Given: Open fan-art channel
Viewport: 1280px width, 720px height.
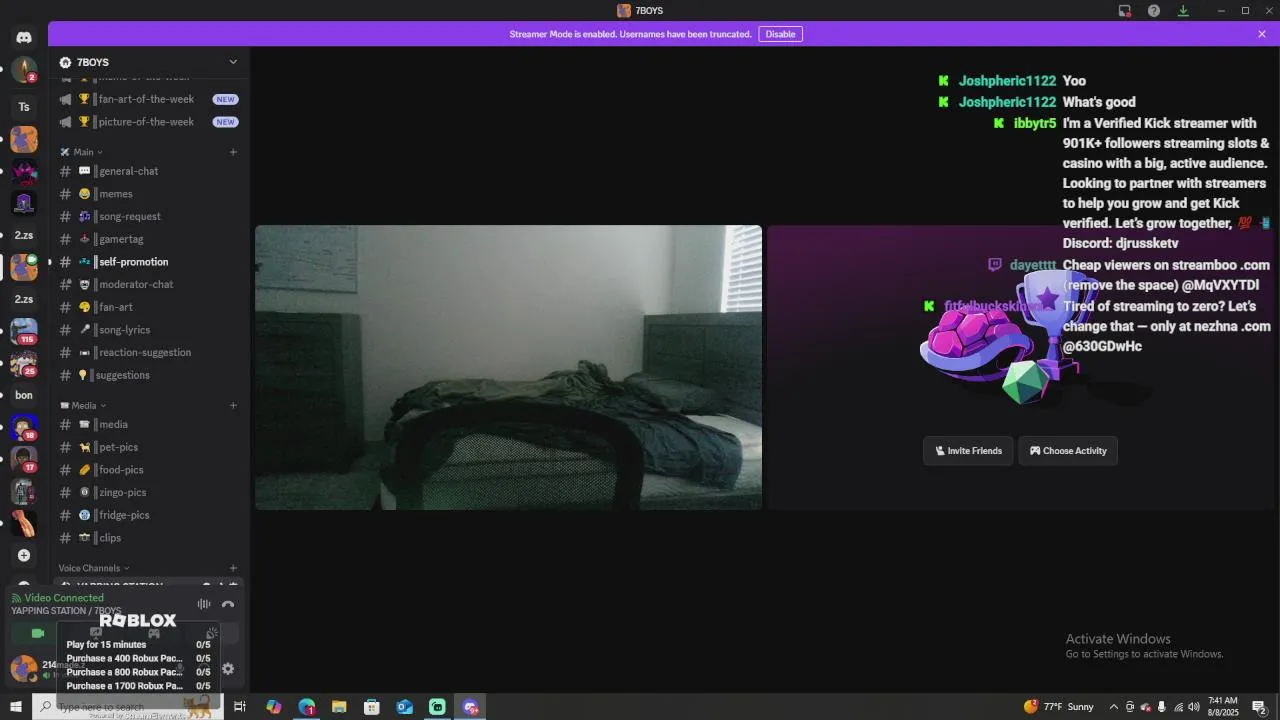Looking at the screenshot, I should 148,307.
